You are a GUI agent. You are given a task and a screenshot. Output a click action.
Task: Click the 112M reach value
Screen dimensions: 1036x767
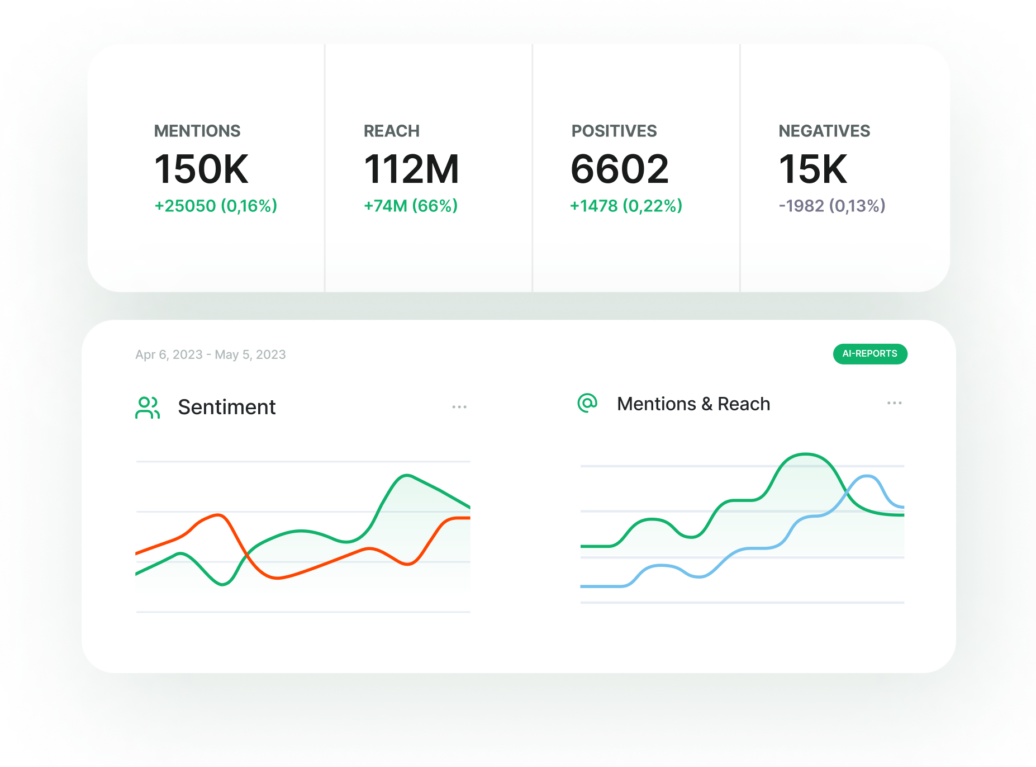pyautogui.click(x=411, y=169)
